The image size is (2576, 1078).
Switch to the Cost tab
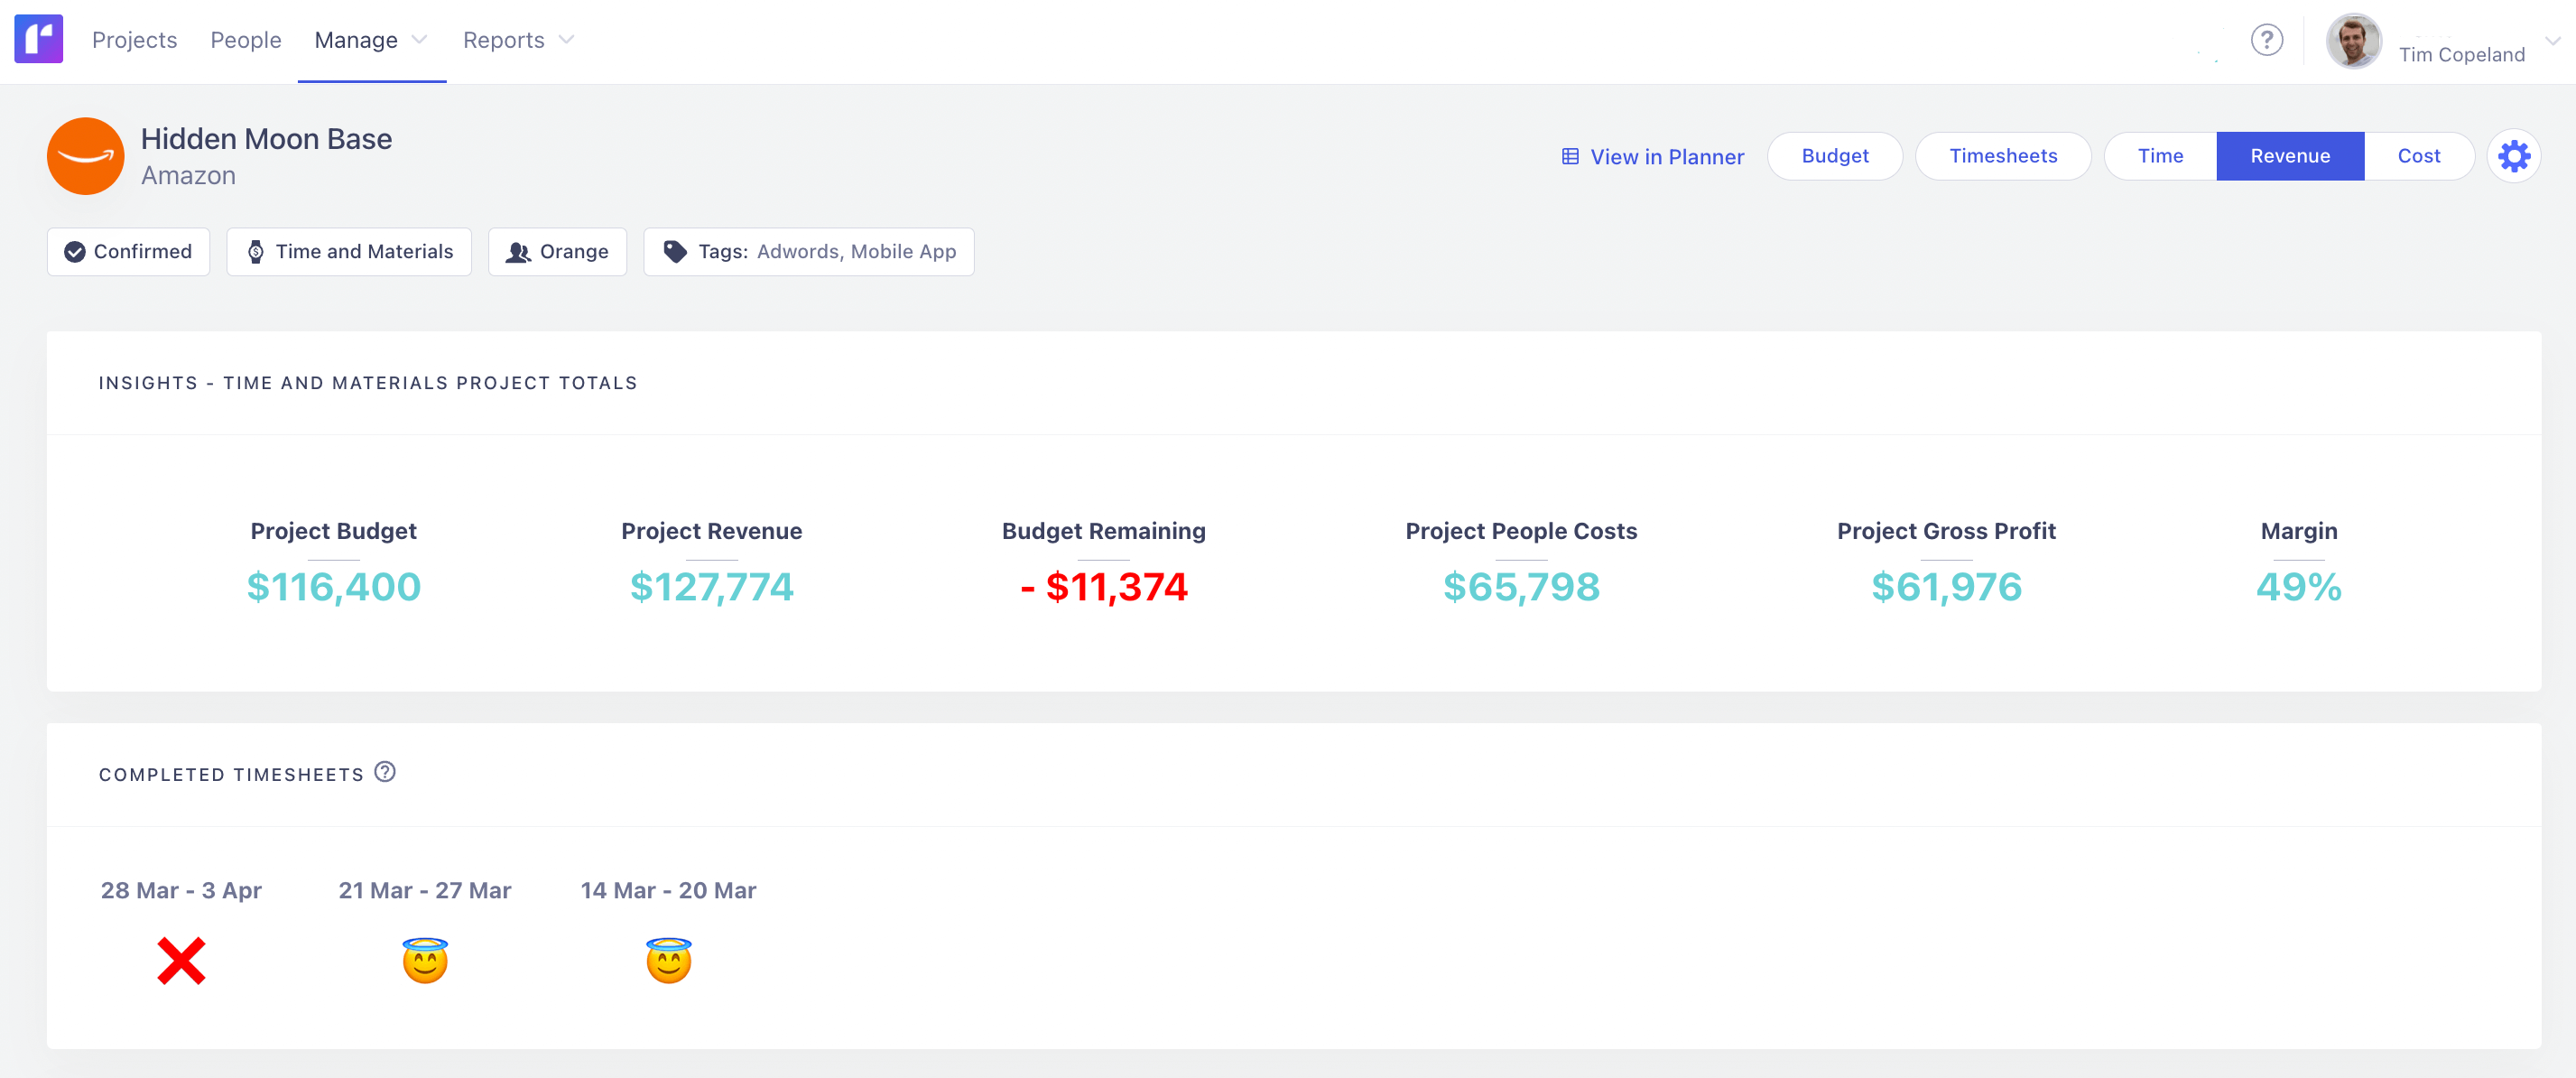pos(2419,156)
